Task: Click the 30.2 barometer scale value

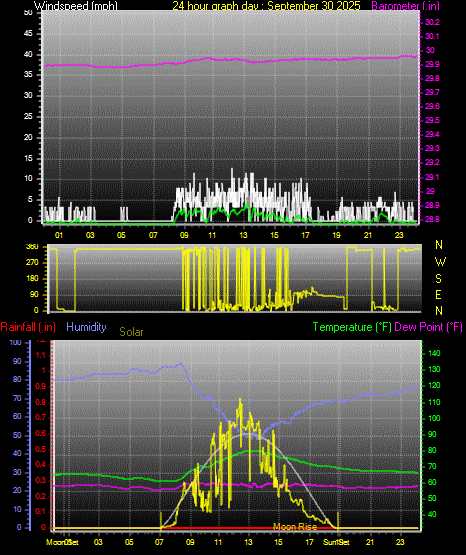Action: pos(432,22)
